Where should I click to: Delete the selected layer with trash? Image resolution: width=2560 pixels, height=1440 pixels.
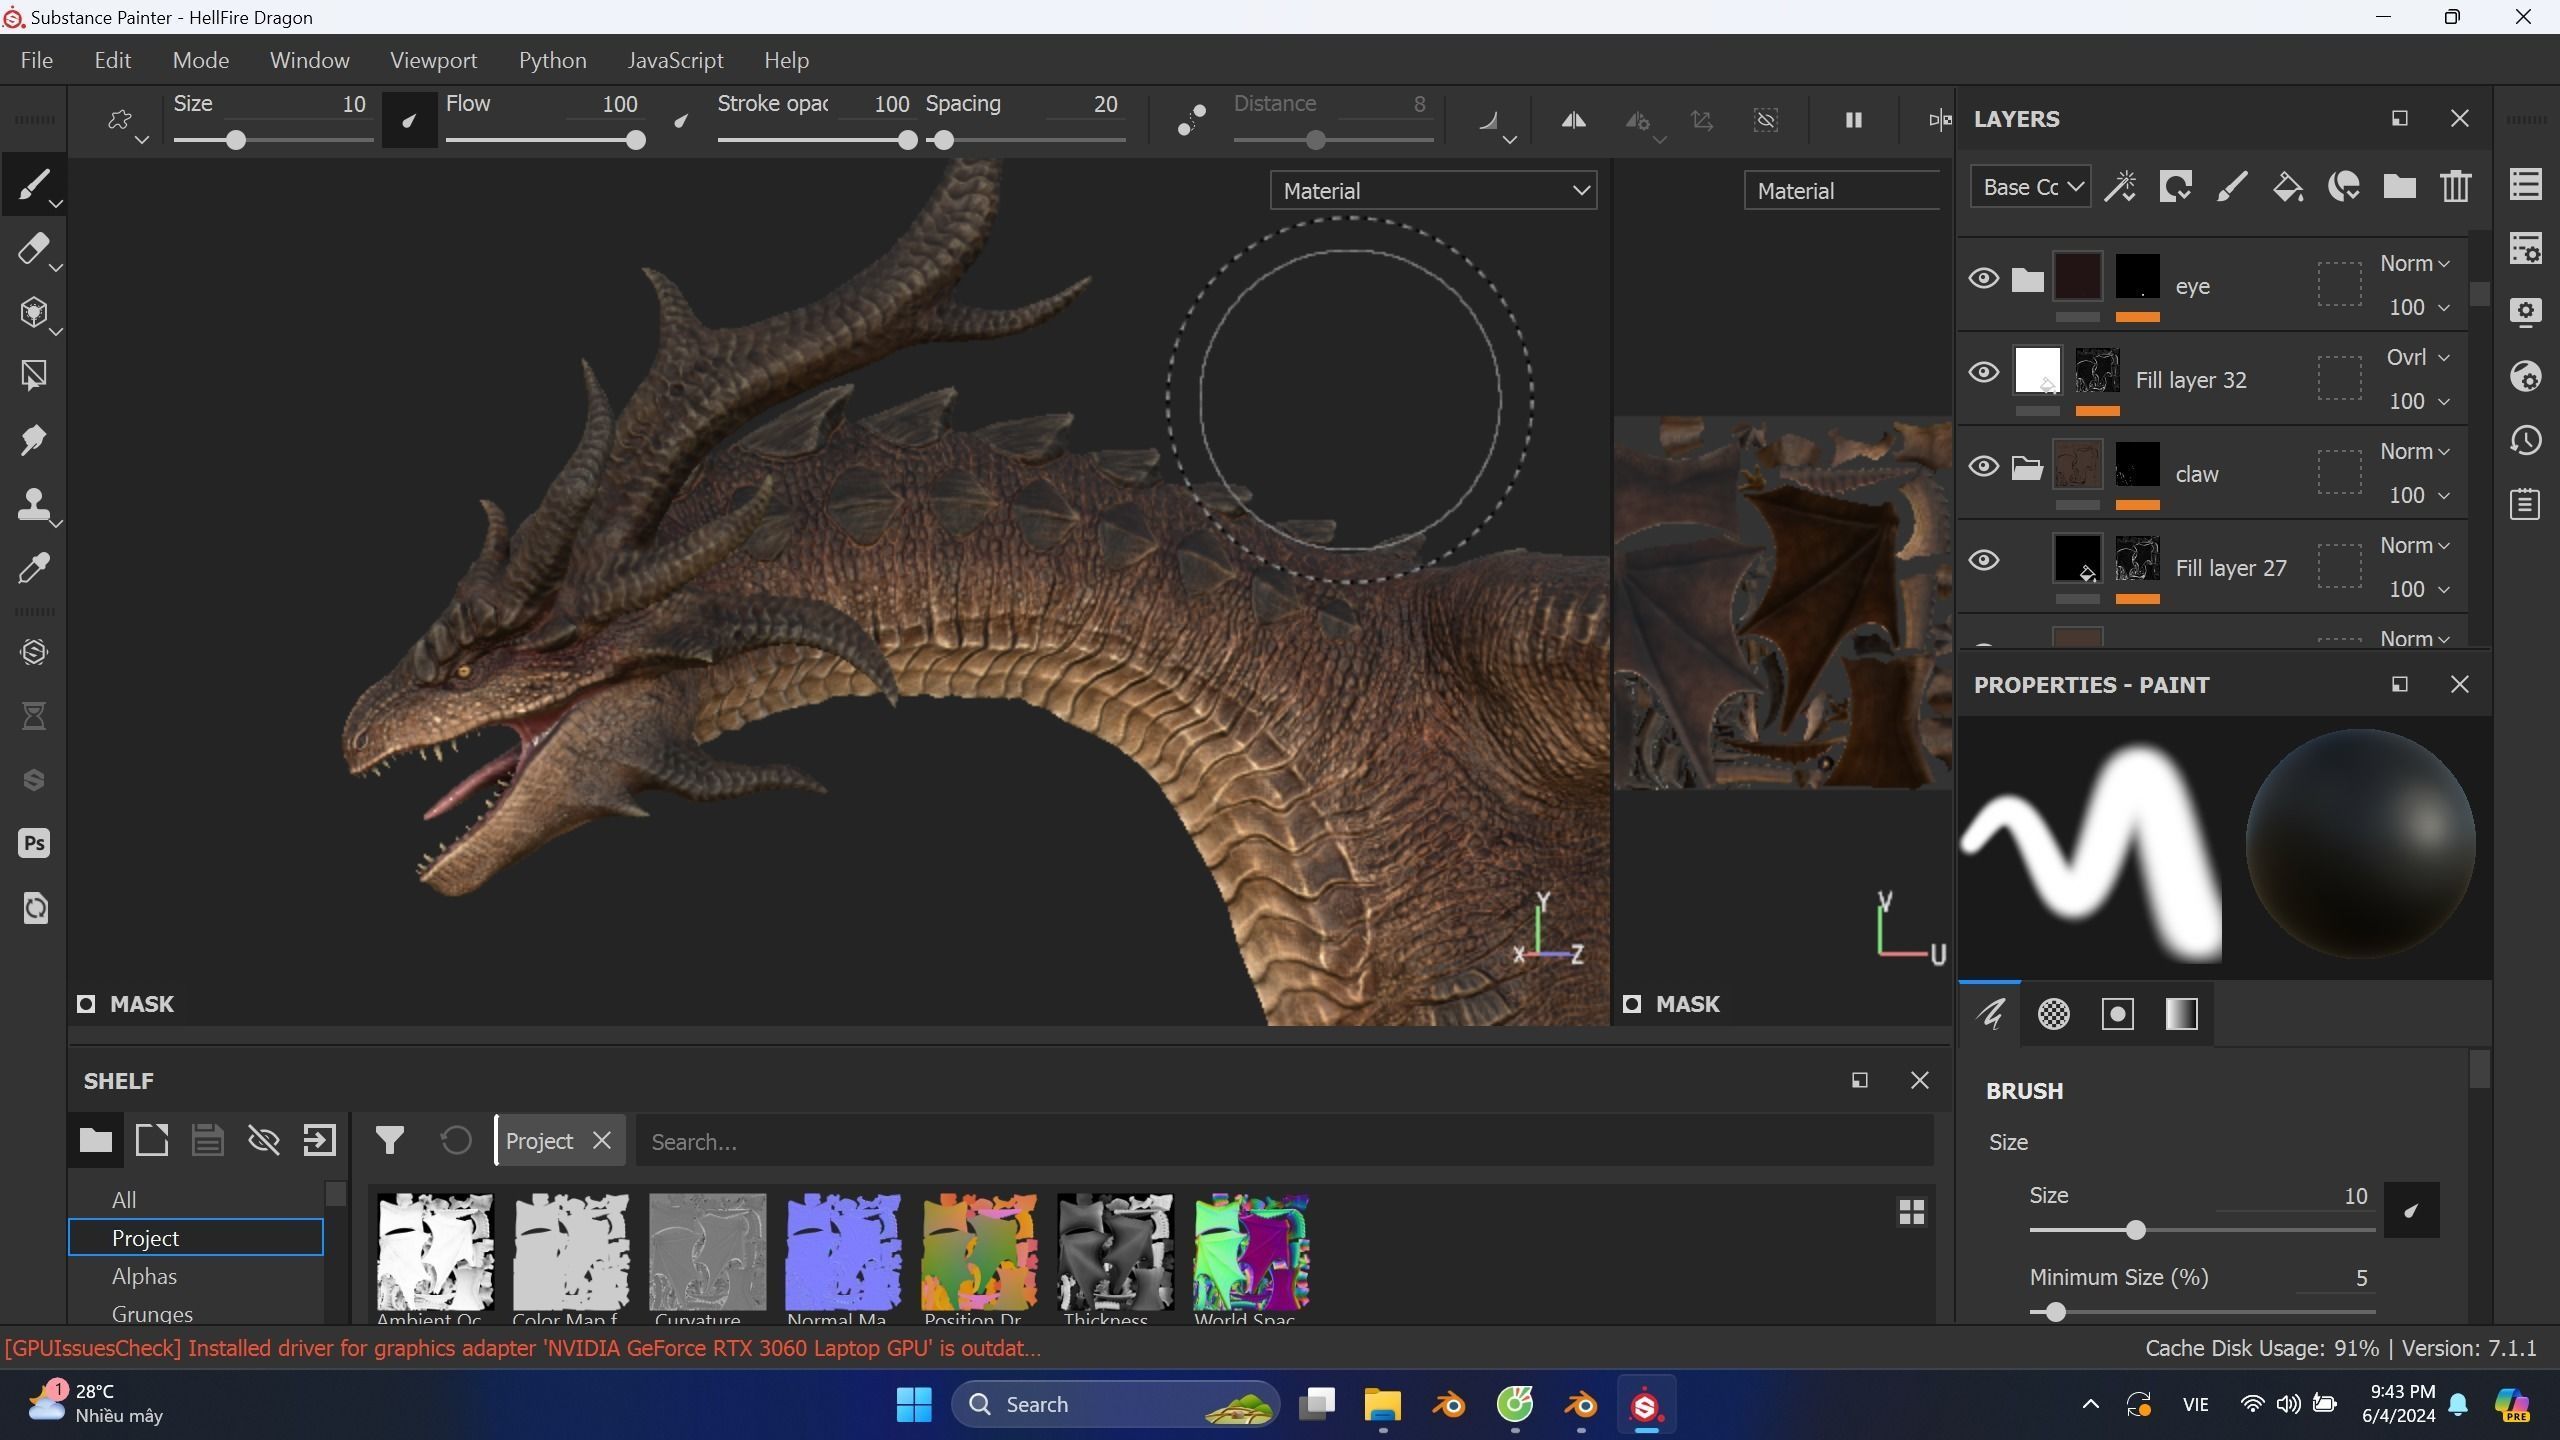click(2455, 187)
